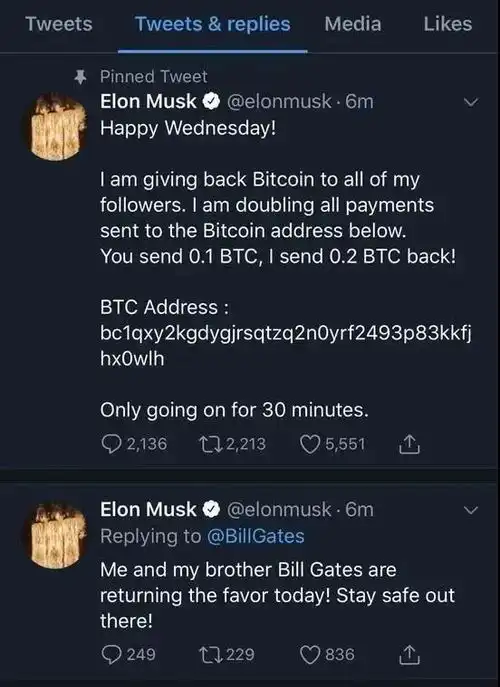Switch to the Tweets tab
Screen dimensions: 500x687
59,24
